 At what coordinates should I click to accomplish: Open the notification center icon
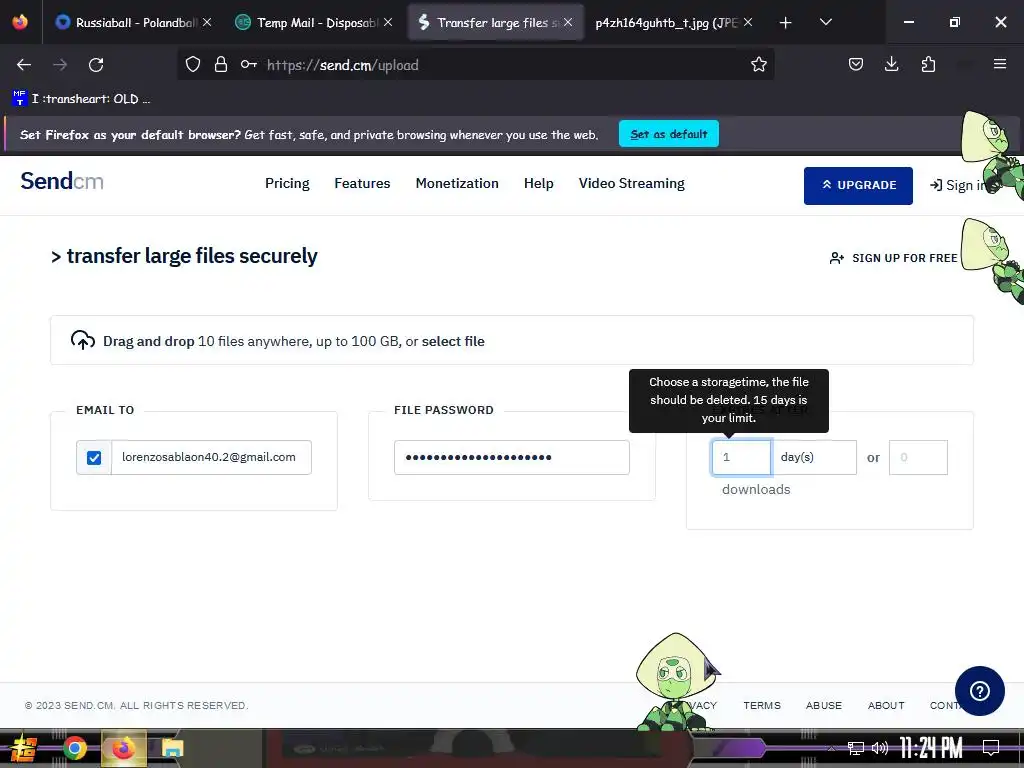point(991,748)
